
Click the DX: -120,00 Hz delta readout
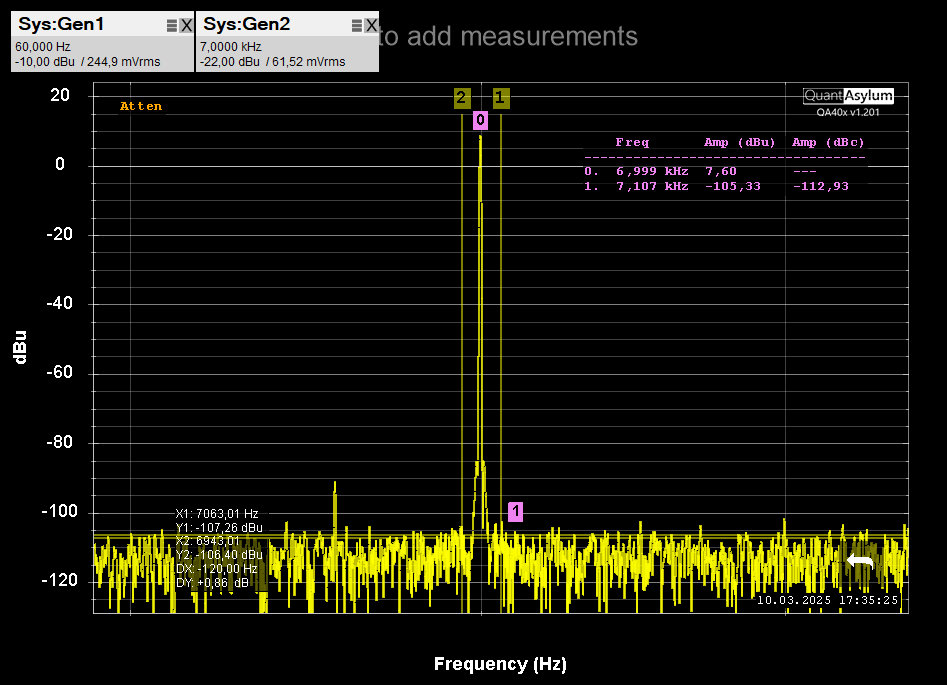(x=216, y=569)
